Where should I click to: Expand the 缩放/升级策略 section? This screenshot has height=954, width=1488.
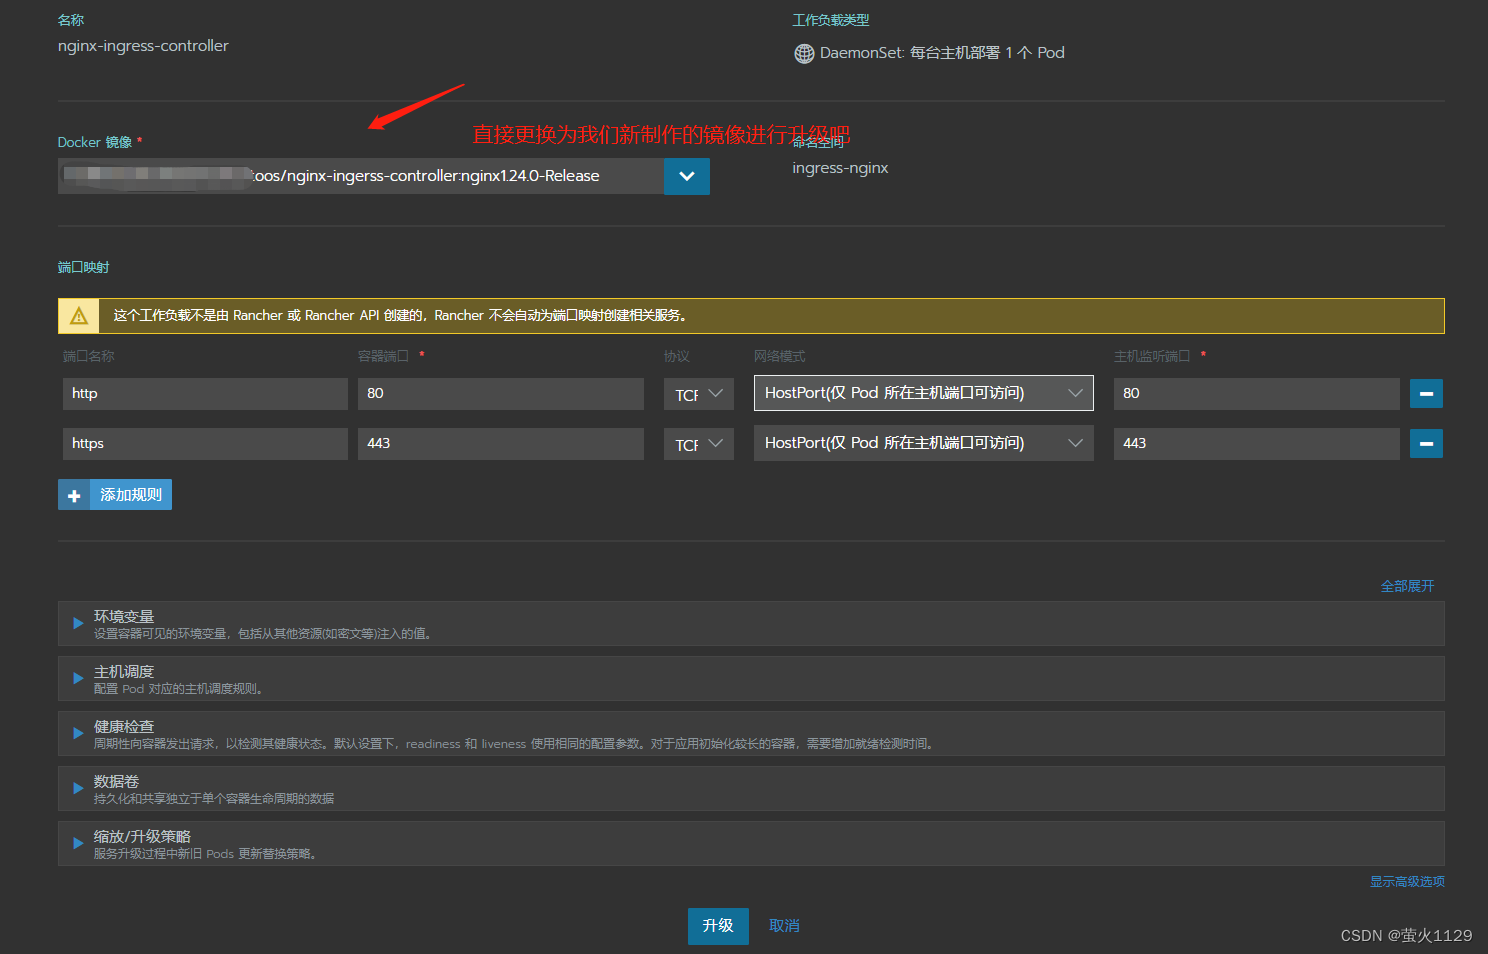coord(751,844)
